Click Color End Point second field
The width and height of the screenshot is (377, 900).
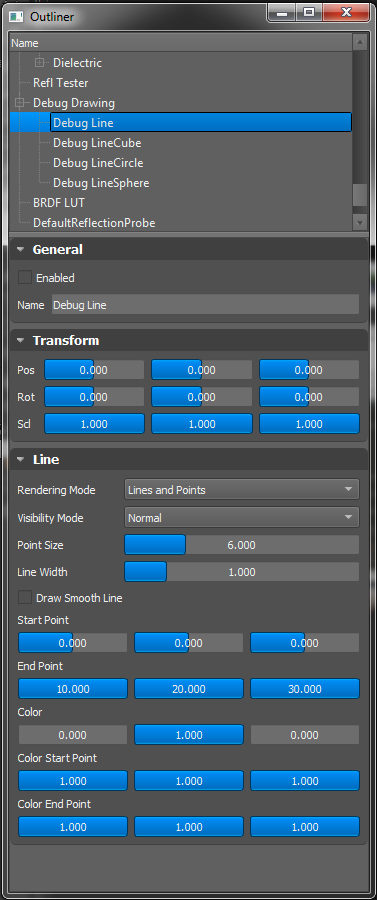pyautogui.click(x=189, y=827)
